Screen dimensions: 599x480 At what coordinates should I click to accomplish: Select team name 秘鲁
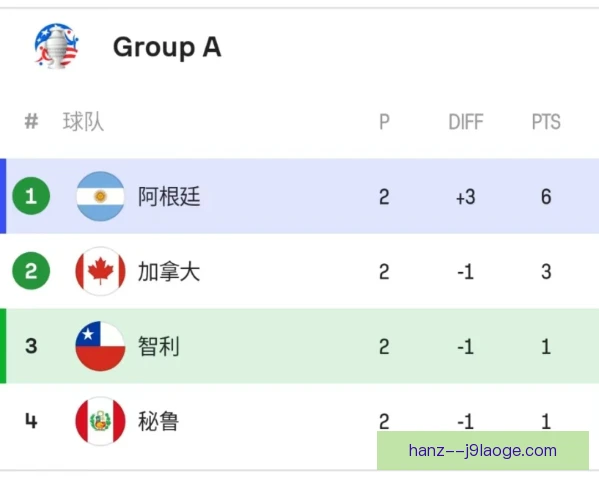(x=159, y=421)
